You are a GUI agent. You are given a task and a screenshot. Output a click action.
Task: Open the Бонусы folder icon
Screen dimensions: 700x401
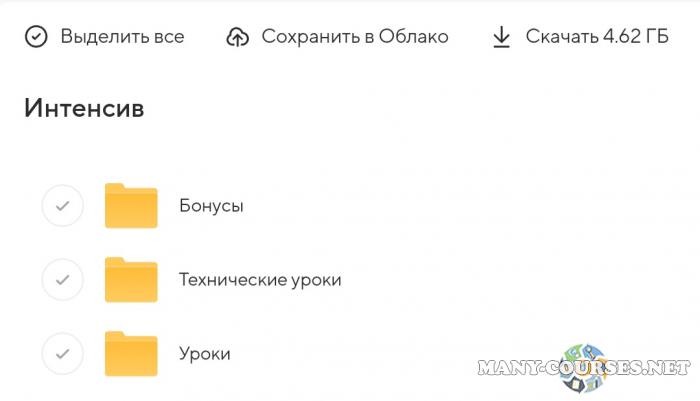point(131,206)
